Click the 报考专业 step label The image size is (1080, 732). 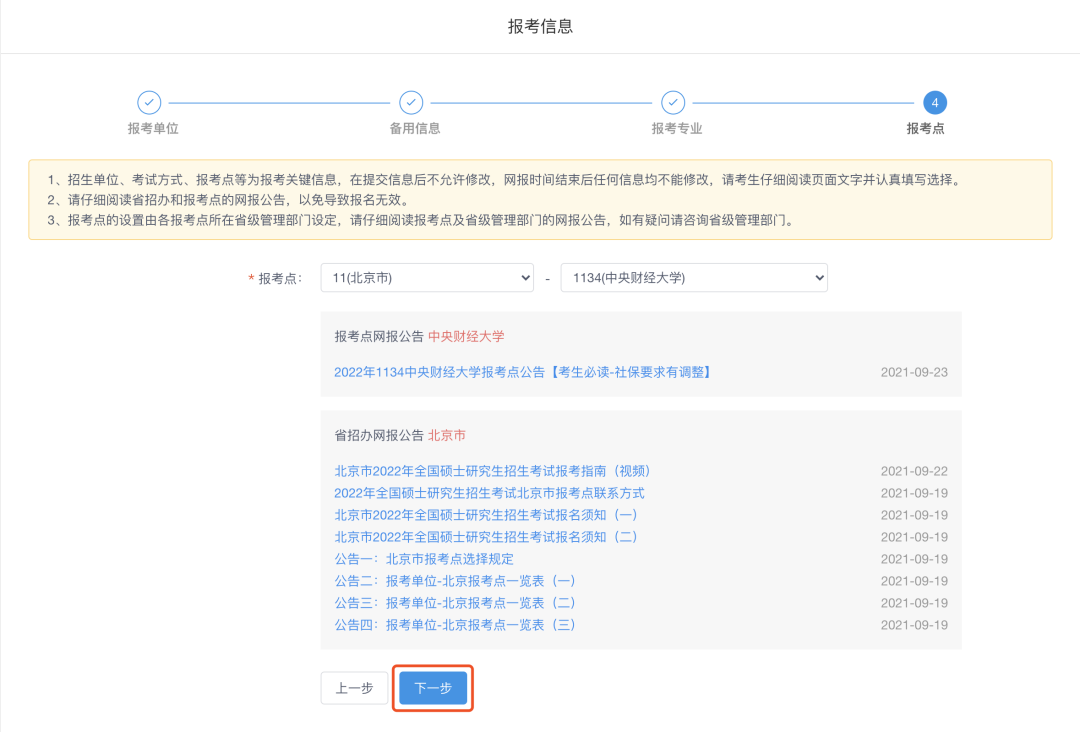point(677,129)
